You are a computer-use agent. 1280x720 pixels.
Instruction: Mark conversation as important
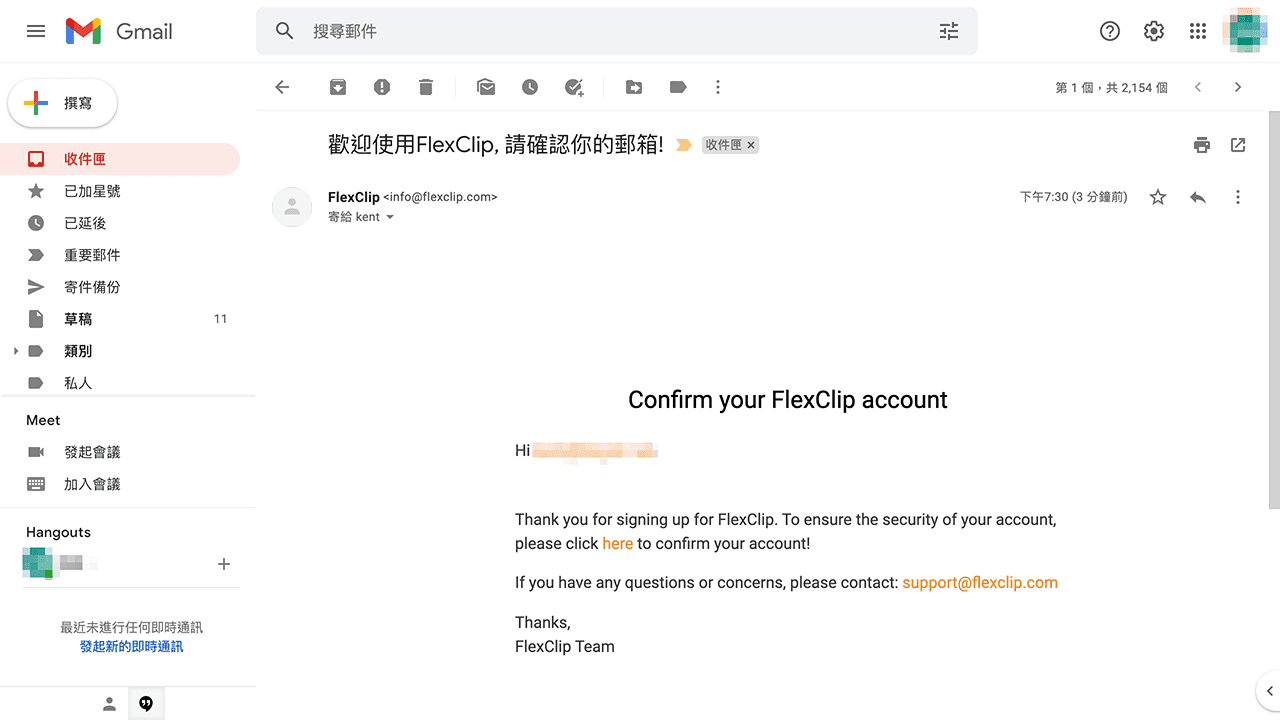(x=684, y=145)
